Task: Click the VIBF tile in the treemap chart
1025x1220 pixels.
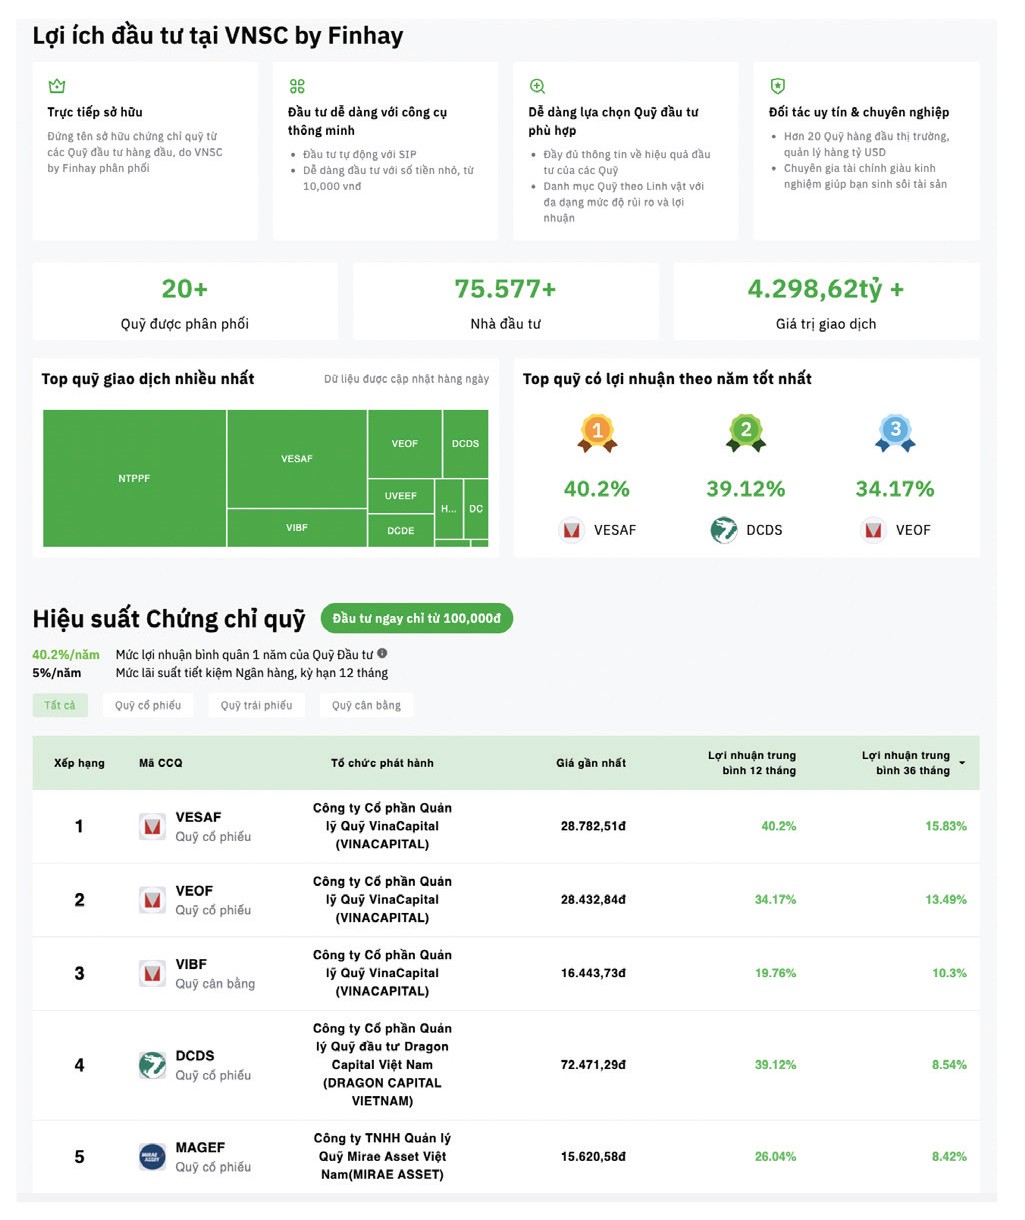Action: pyautogui.click(x=296, y=527)
